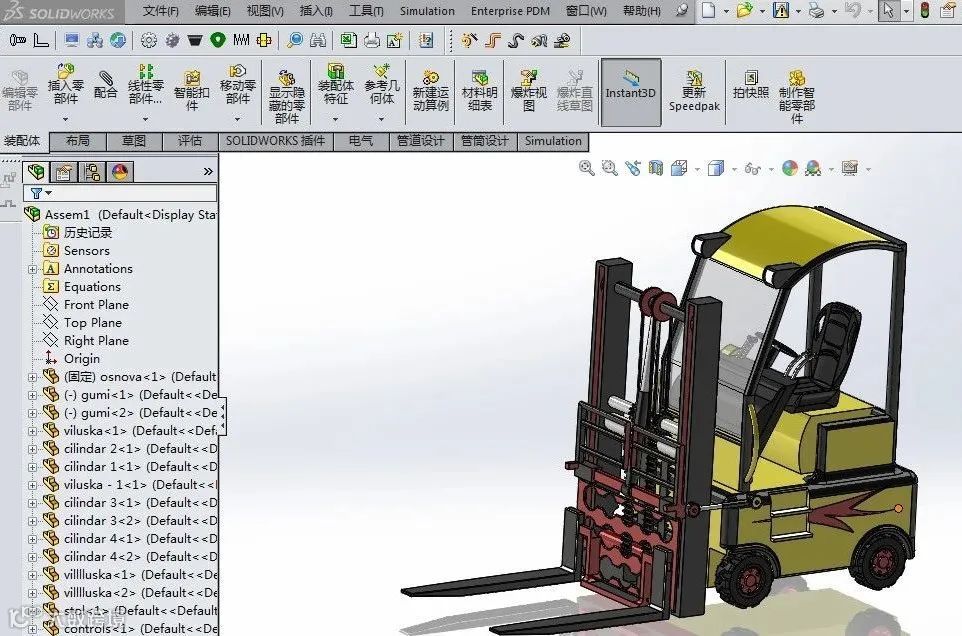The width and height of the screenshot is (962, 636).
Task: Click the Edit Appearance color sphere icon
Action: (x=790, y=167)
